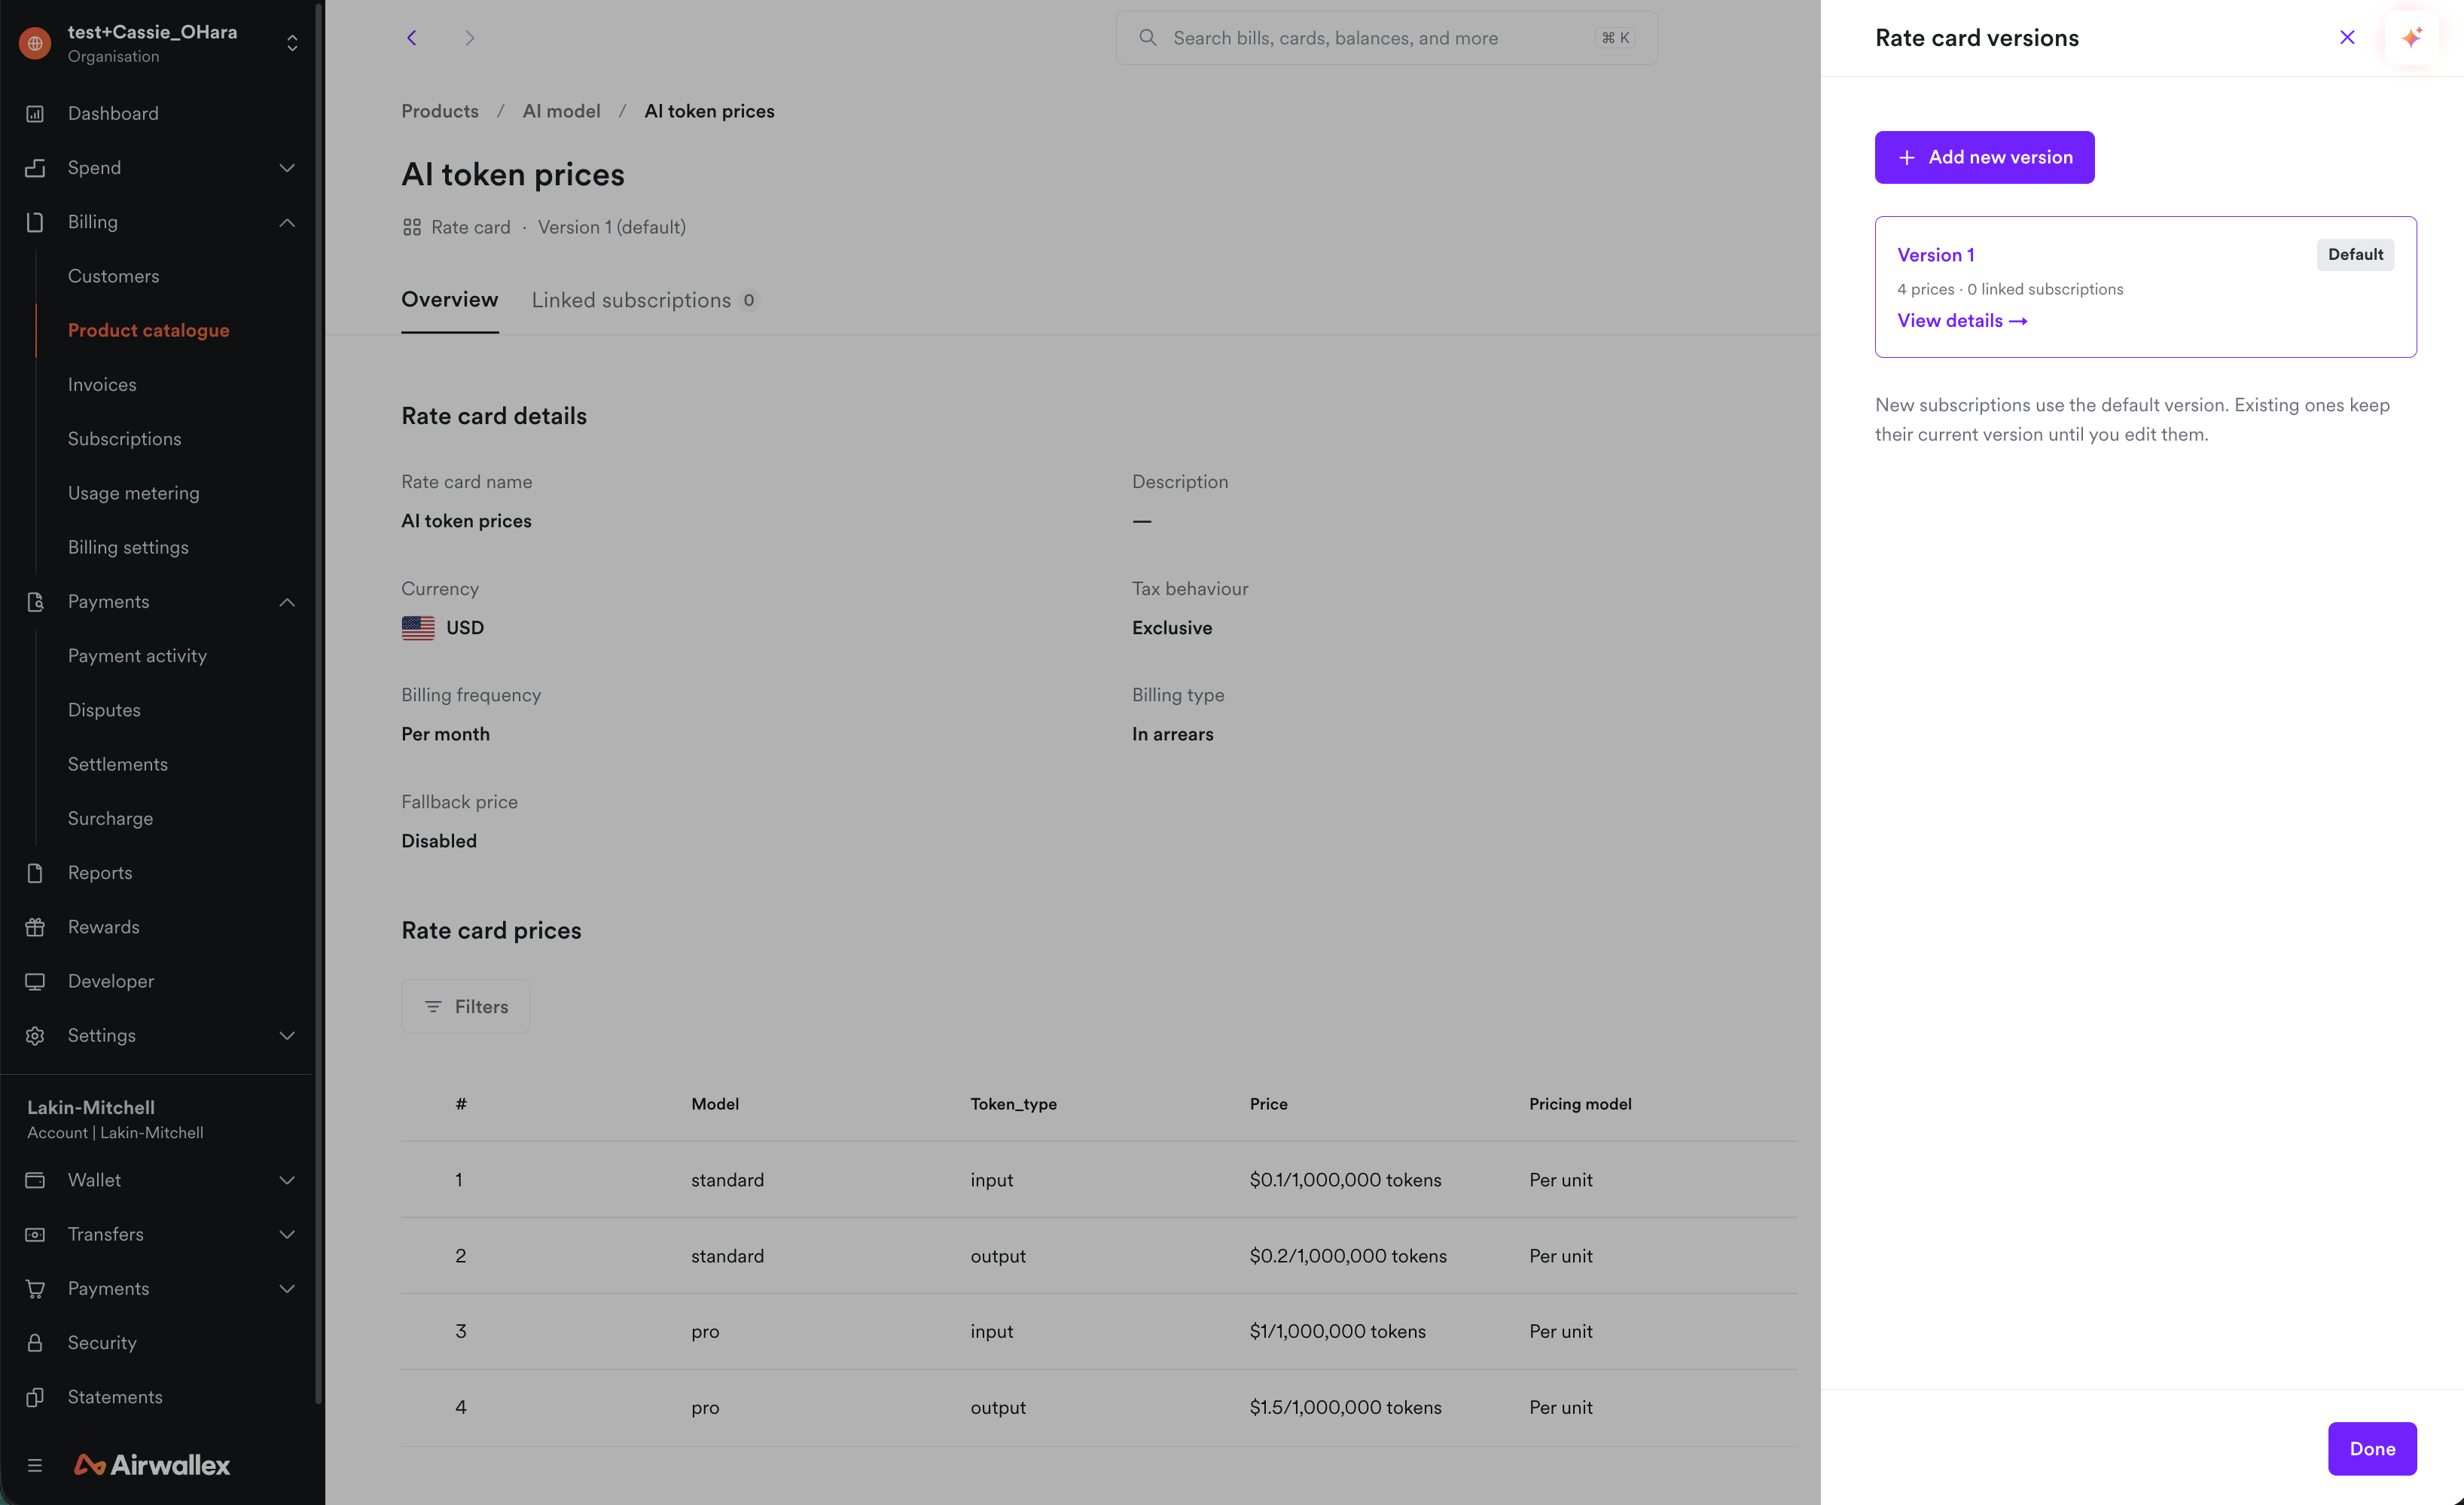The width and height of the screenshot is (2464, 1505).
Task: Click Add new version button
Action: [x=1984, y=157]
